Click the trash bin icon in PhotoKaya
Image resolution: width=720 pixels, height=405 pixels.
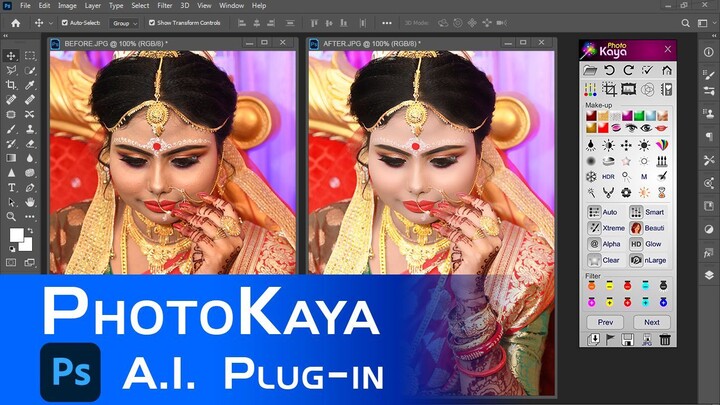(665, 339)
